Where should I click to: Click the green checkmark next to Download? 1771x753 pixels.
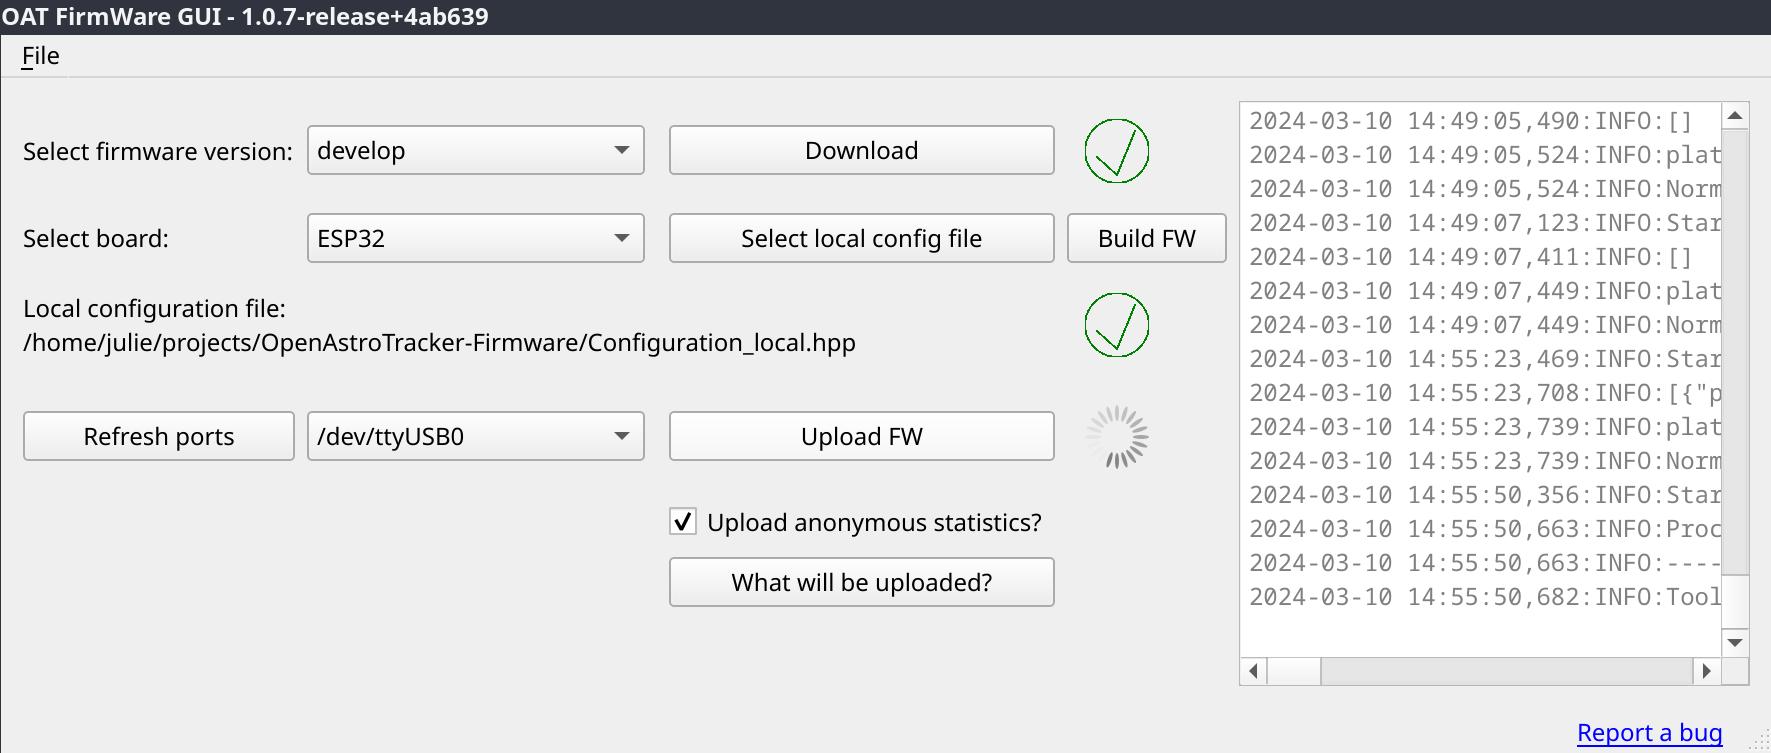1116,151
